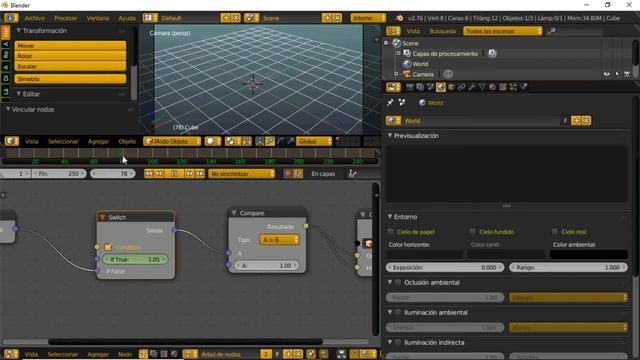640x360 pixels.
Task: Click the Escalar button
Action: 70,66
